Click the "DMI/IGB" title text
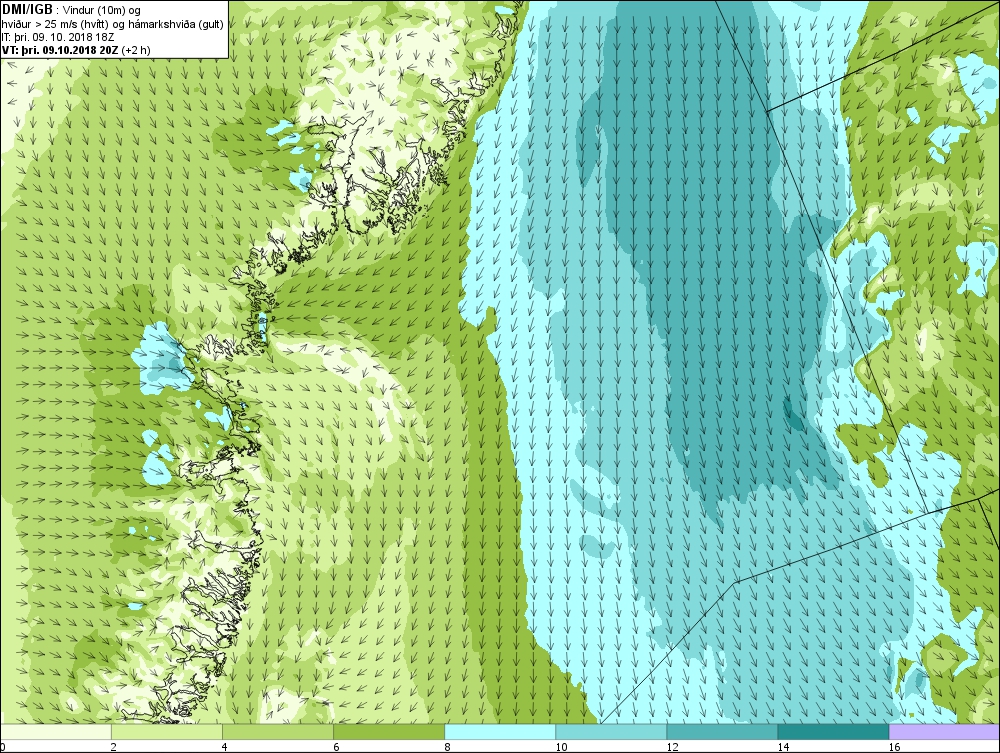This screenshot has height=753, width=1000. [x=27, y=9]
